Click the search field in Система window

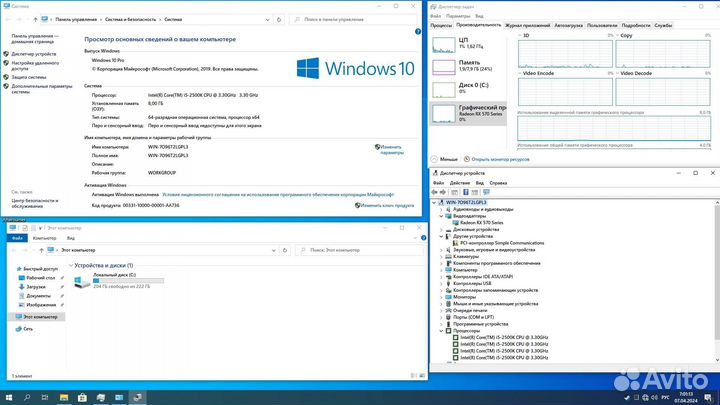tap(353, 20)
